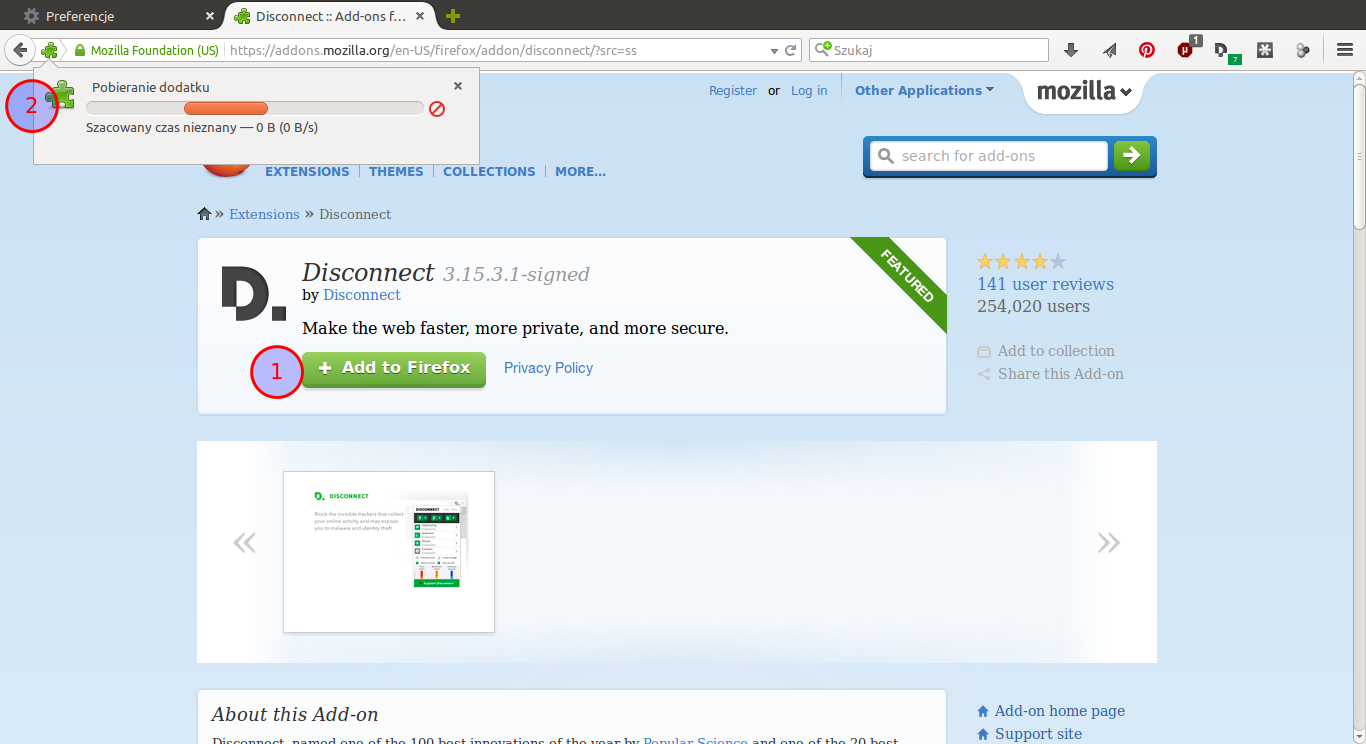This screenshot has width=1366, height=744.
Task: Click Add to collection
Action: click(1045, 351)
